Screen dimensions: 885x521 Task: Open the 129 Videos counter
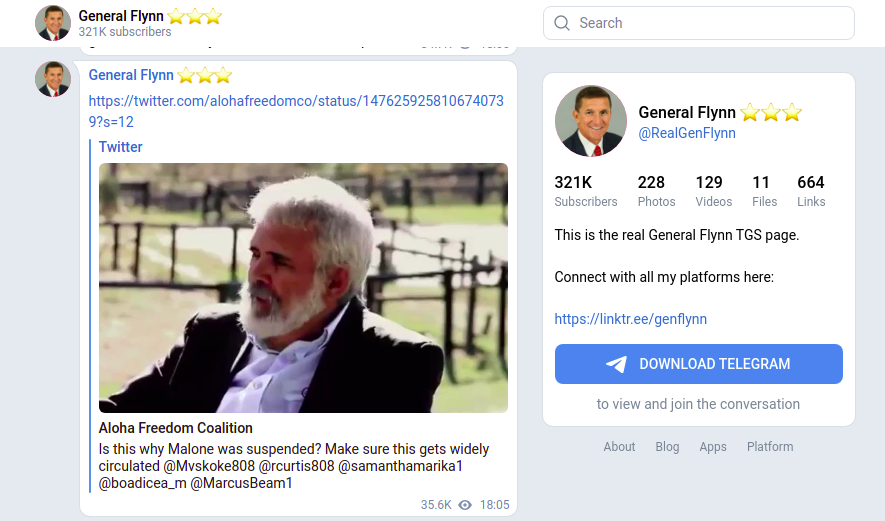pyautogui.click(x=713, y=191)
